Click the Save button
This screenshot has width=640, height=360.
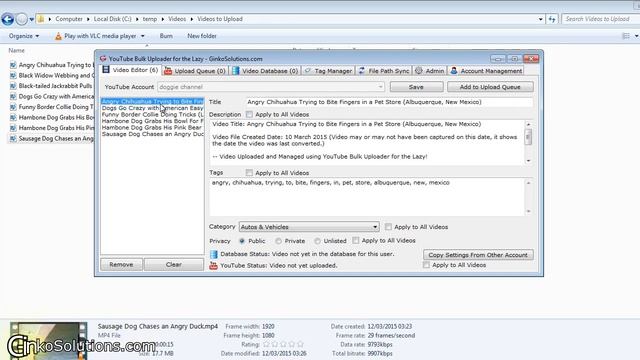(x=416, y=87)
